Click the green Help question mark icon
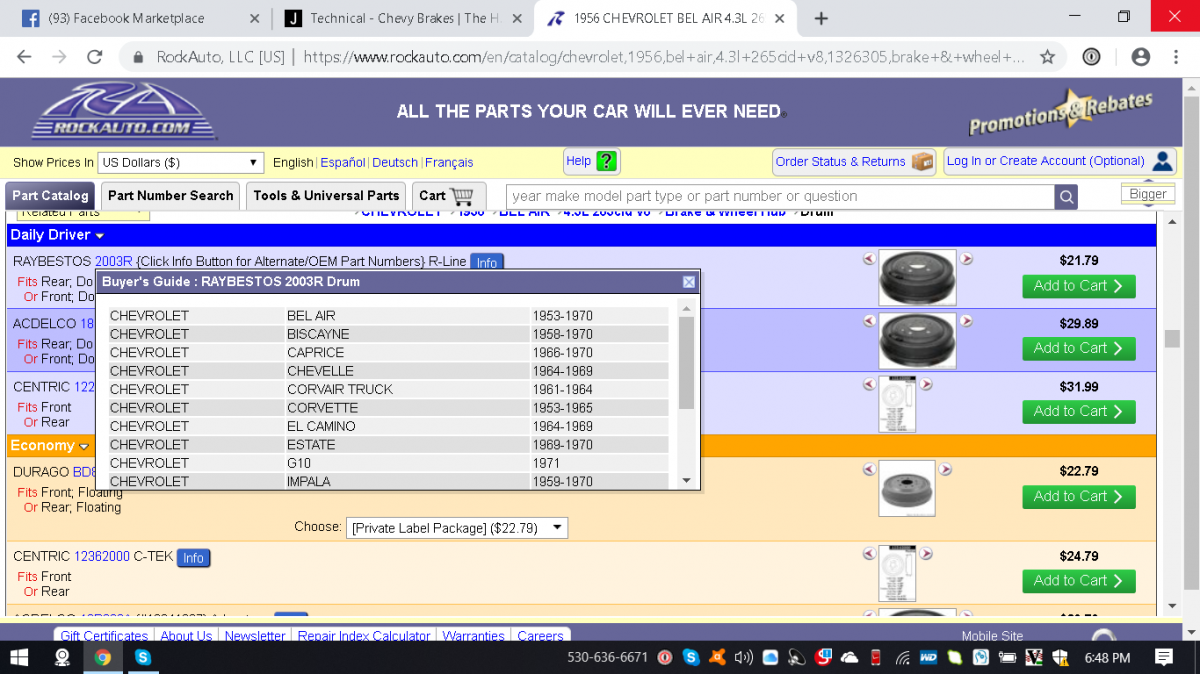This screenshot has height=674, width=1200. click(x=606, y=161)
